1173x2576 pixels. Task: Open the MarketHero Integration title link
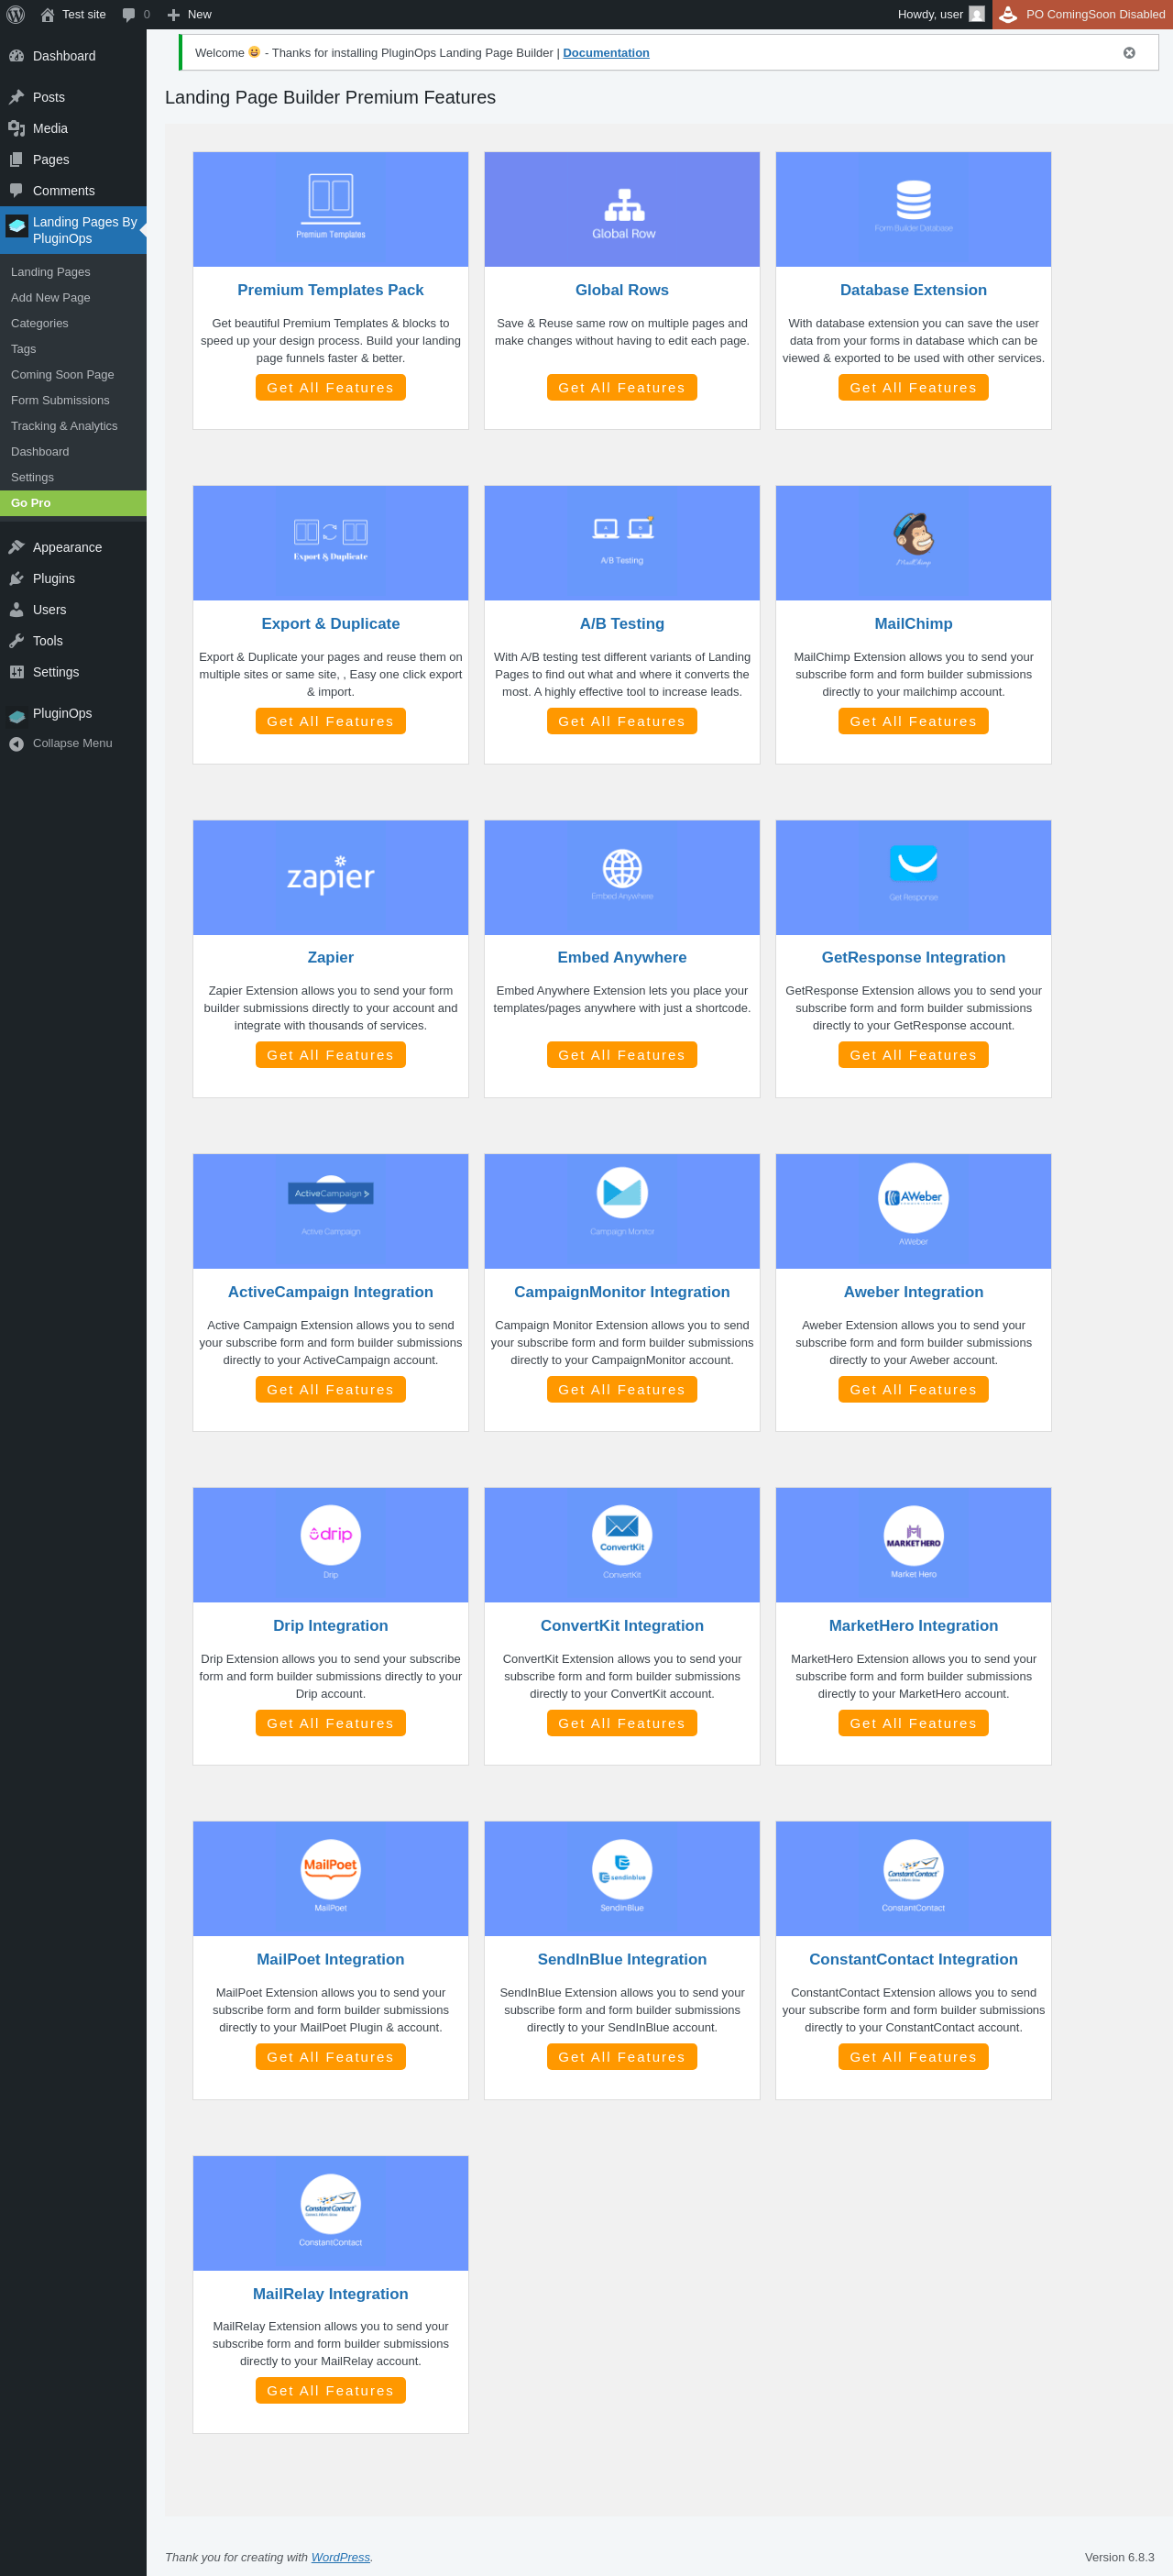tap(913, 1626)
